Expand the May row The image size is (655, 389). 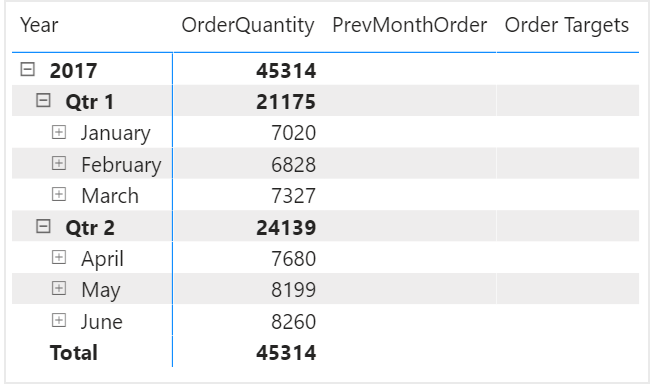59,289
